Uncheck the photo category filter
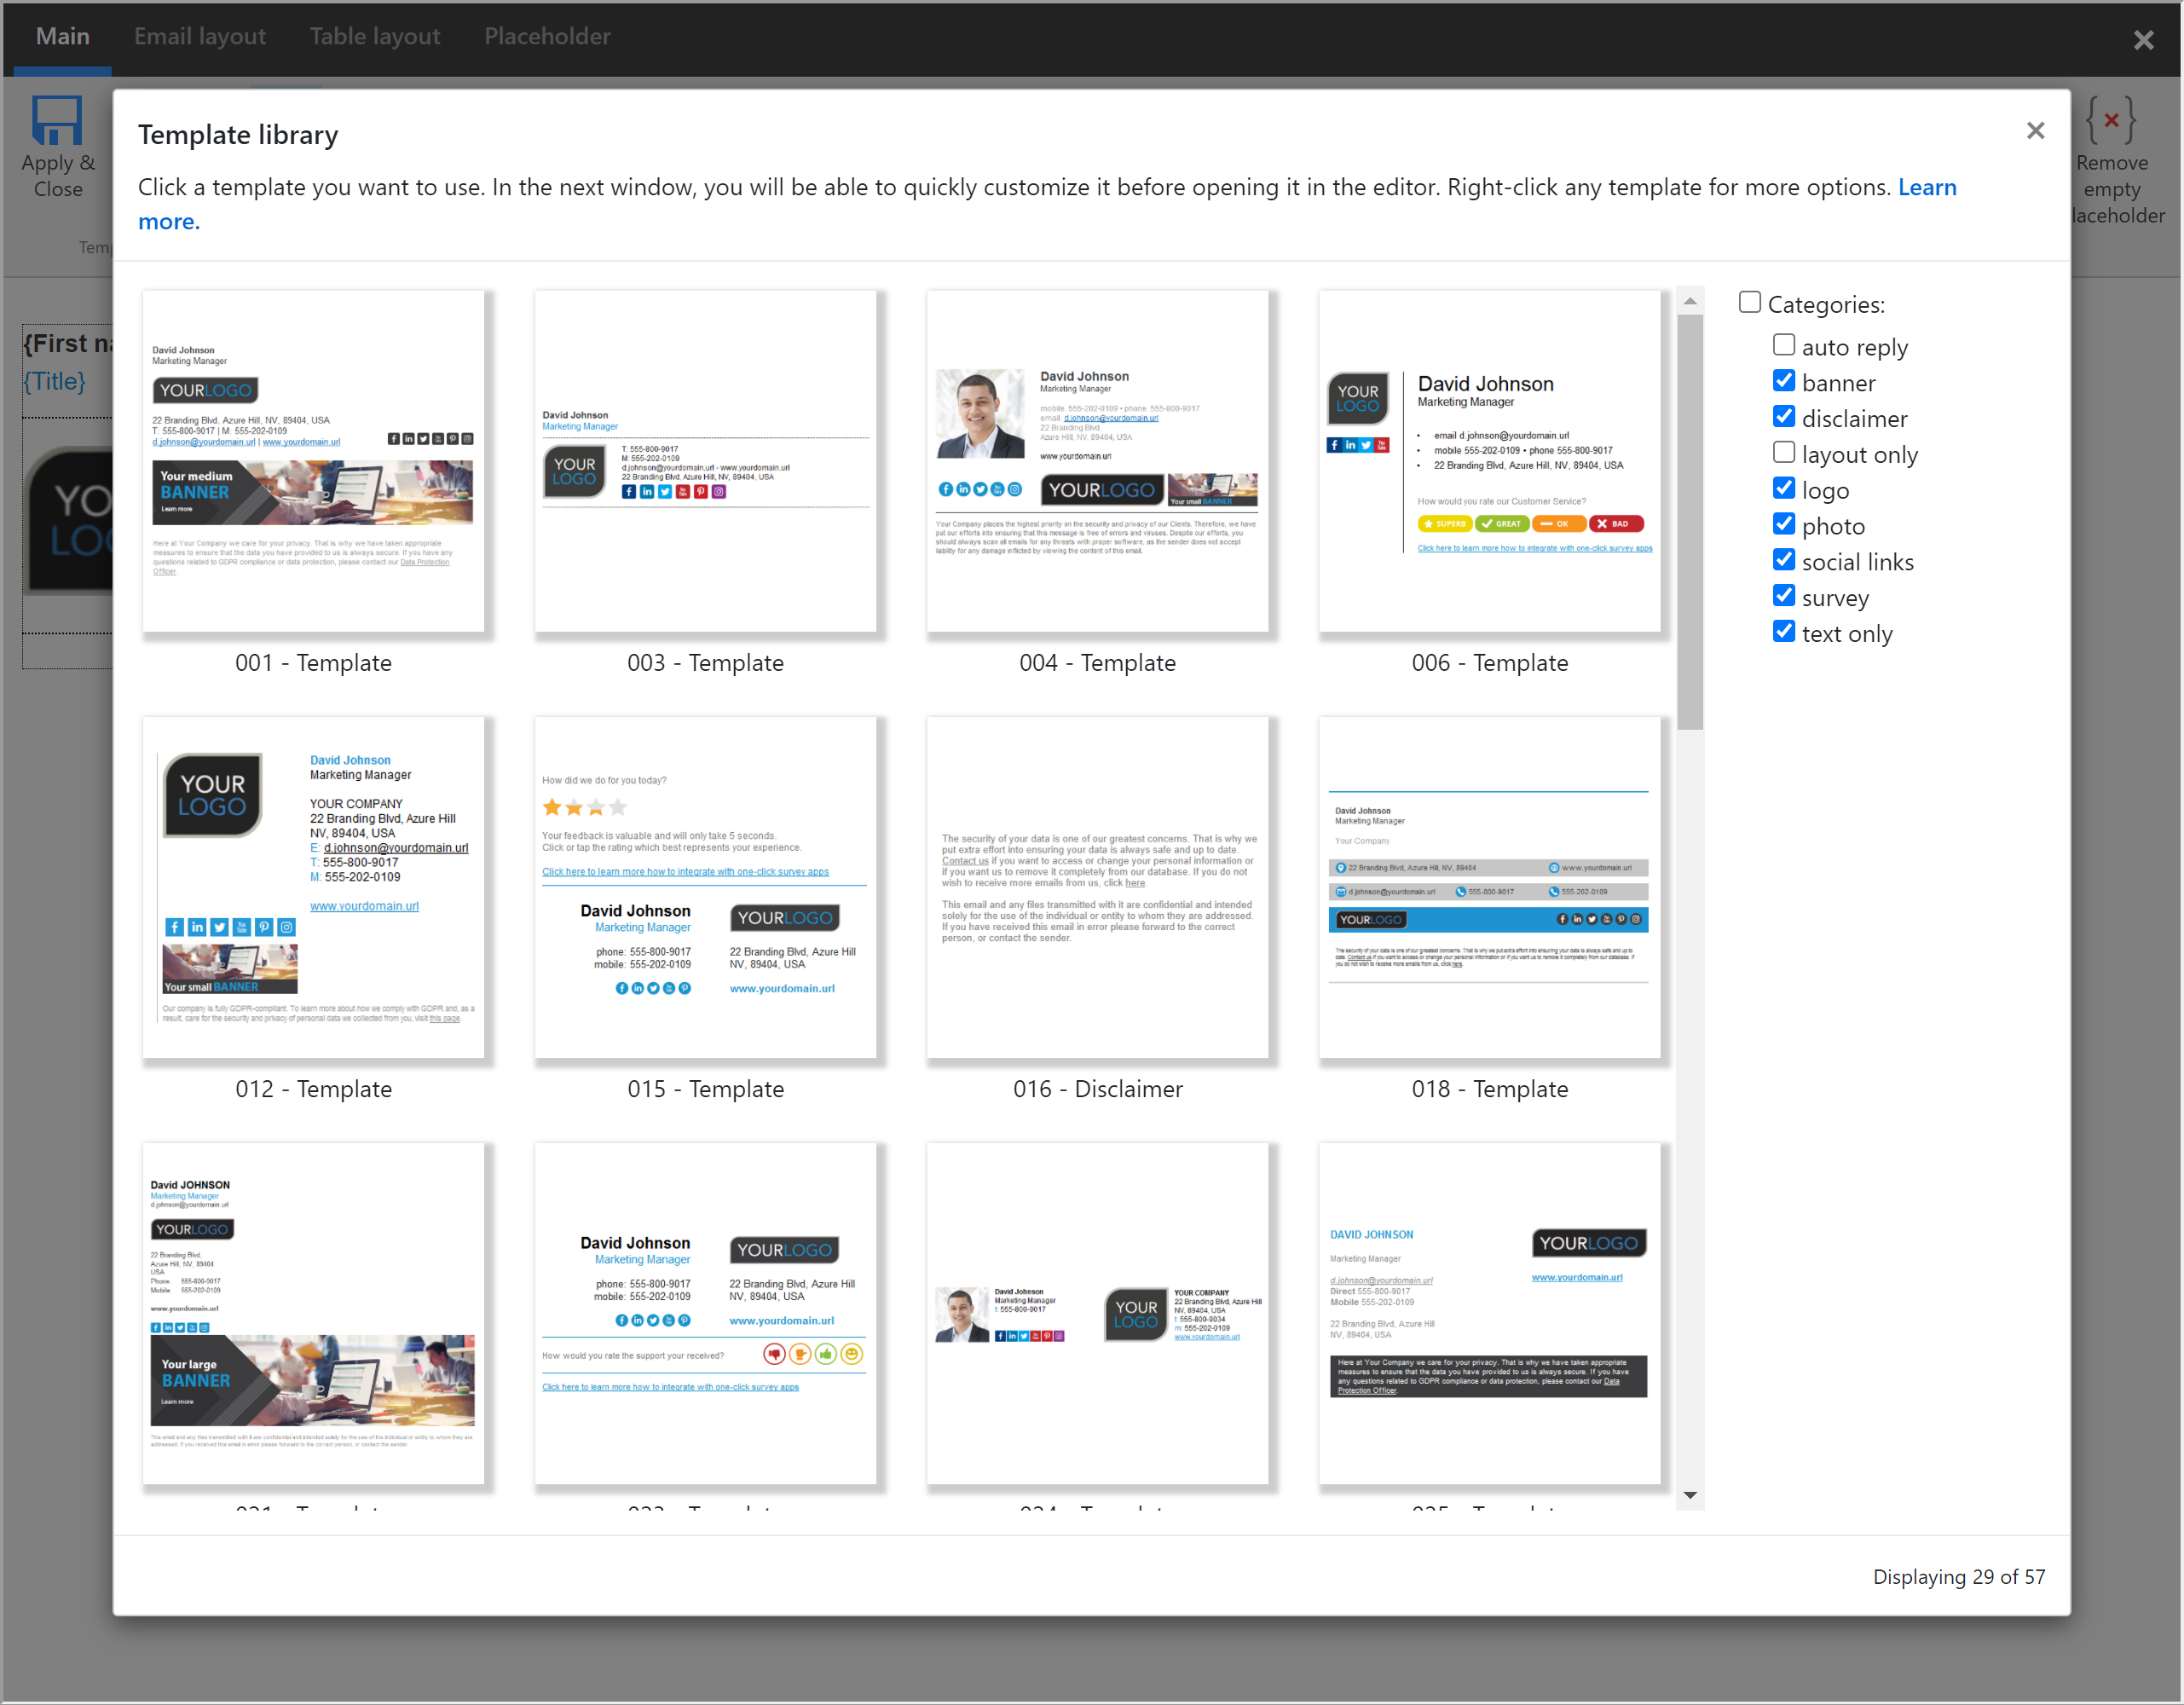Viewport: 2184px width, 1705px height. click(1784, 523)
